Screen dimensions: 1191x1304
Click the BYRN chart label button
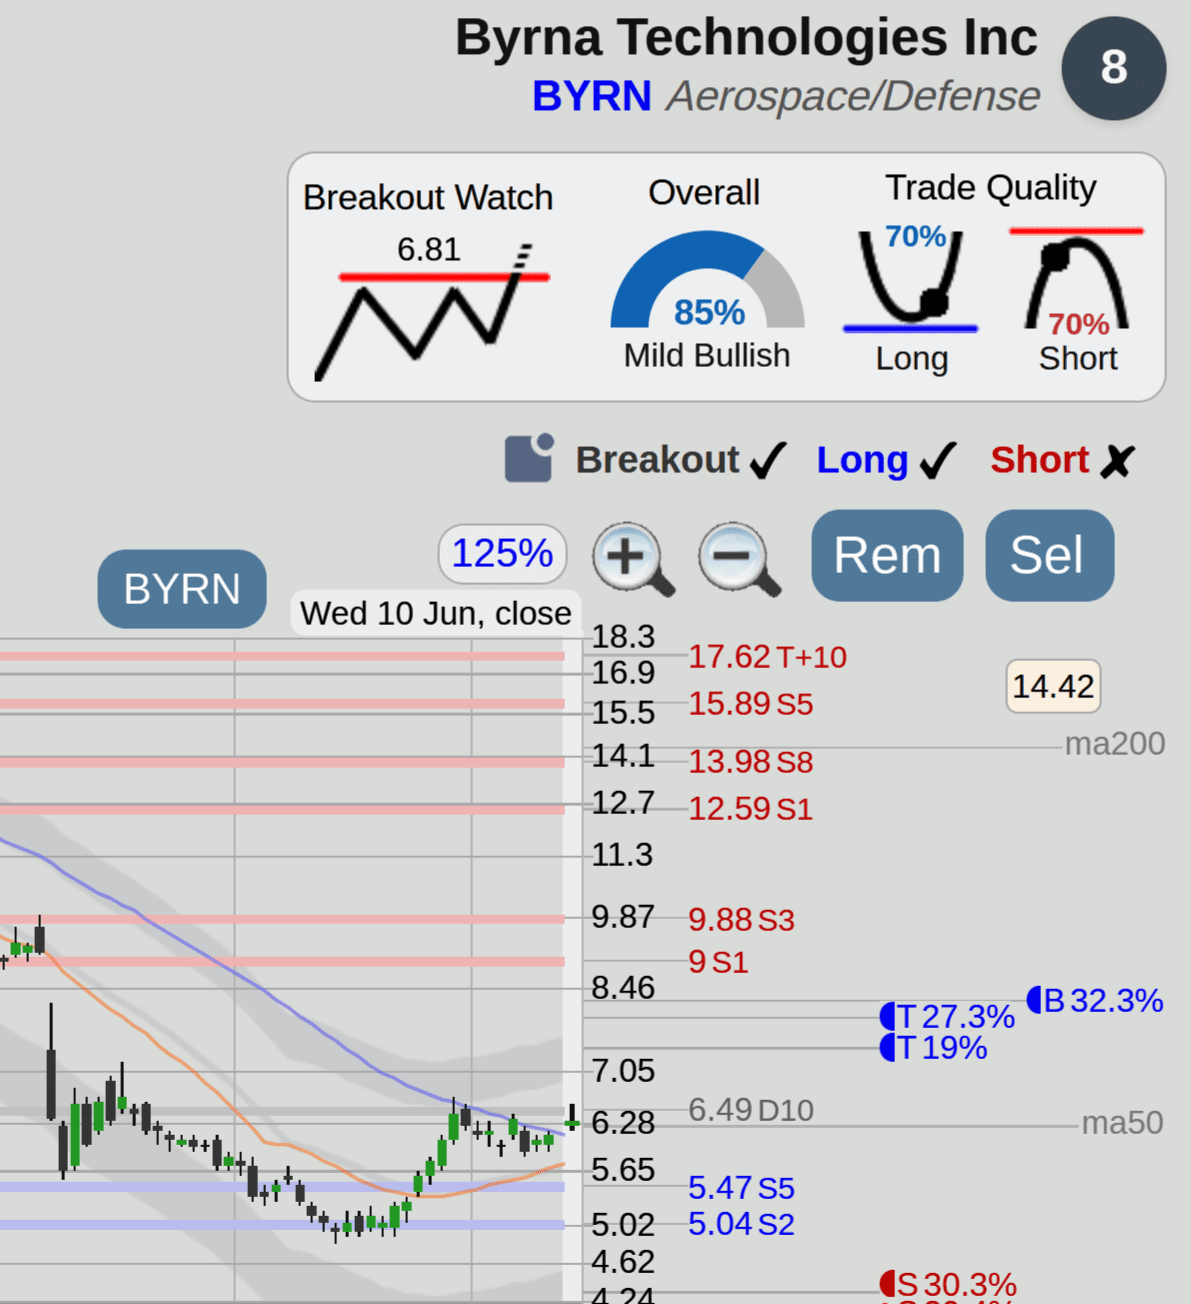(182, 589)
